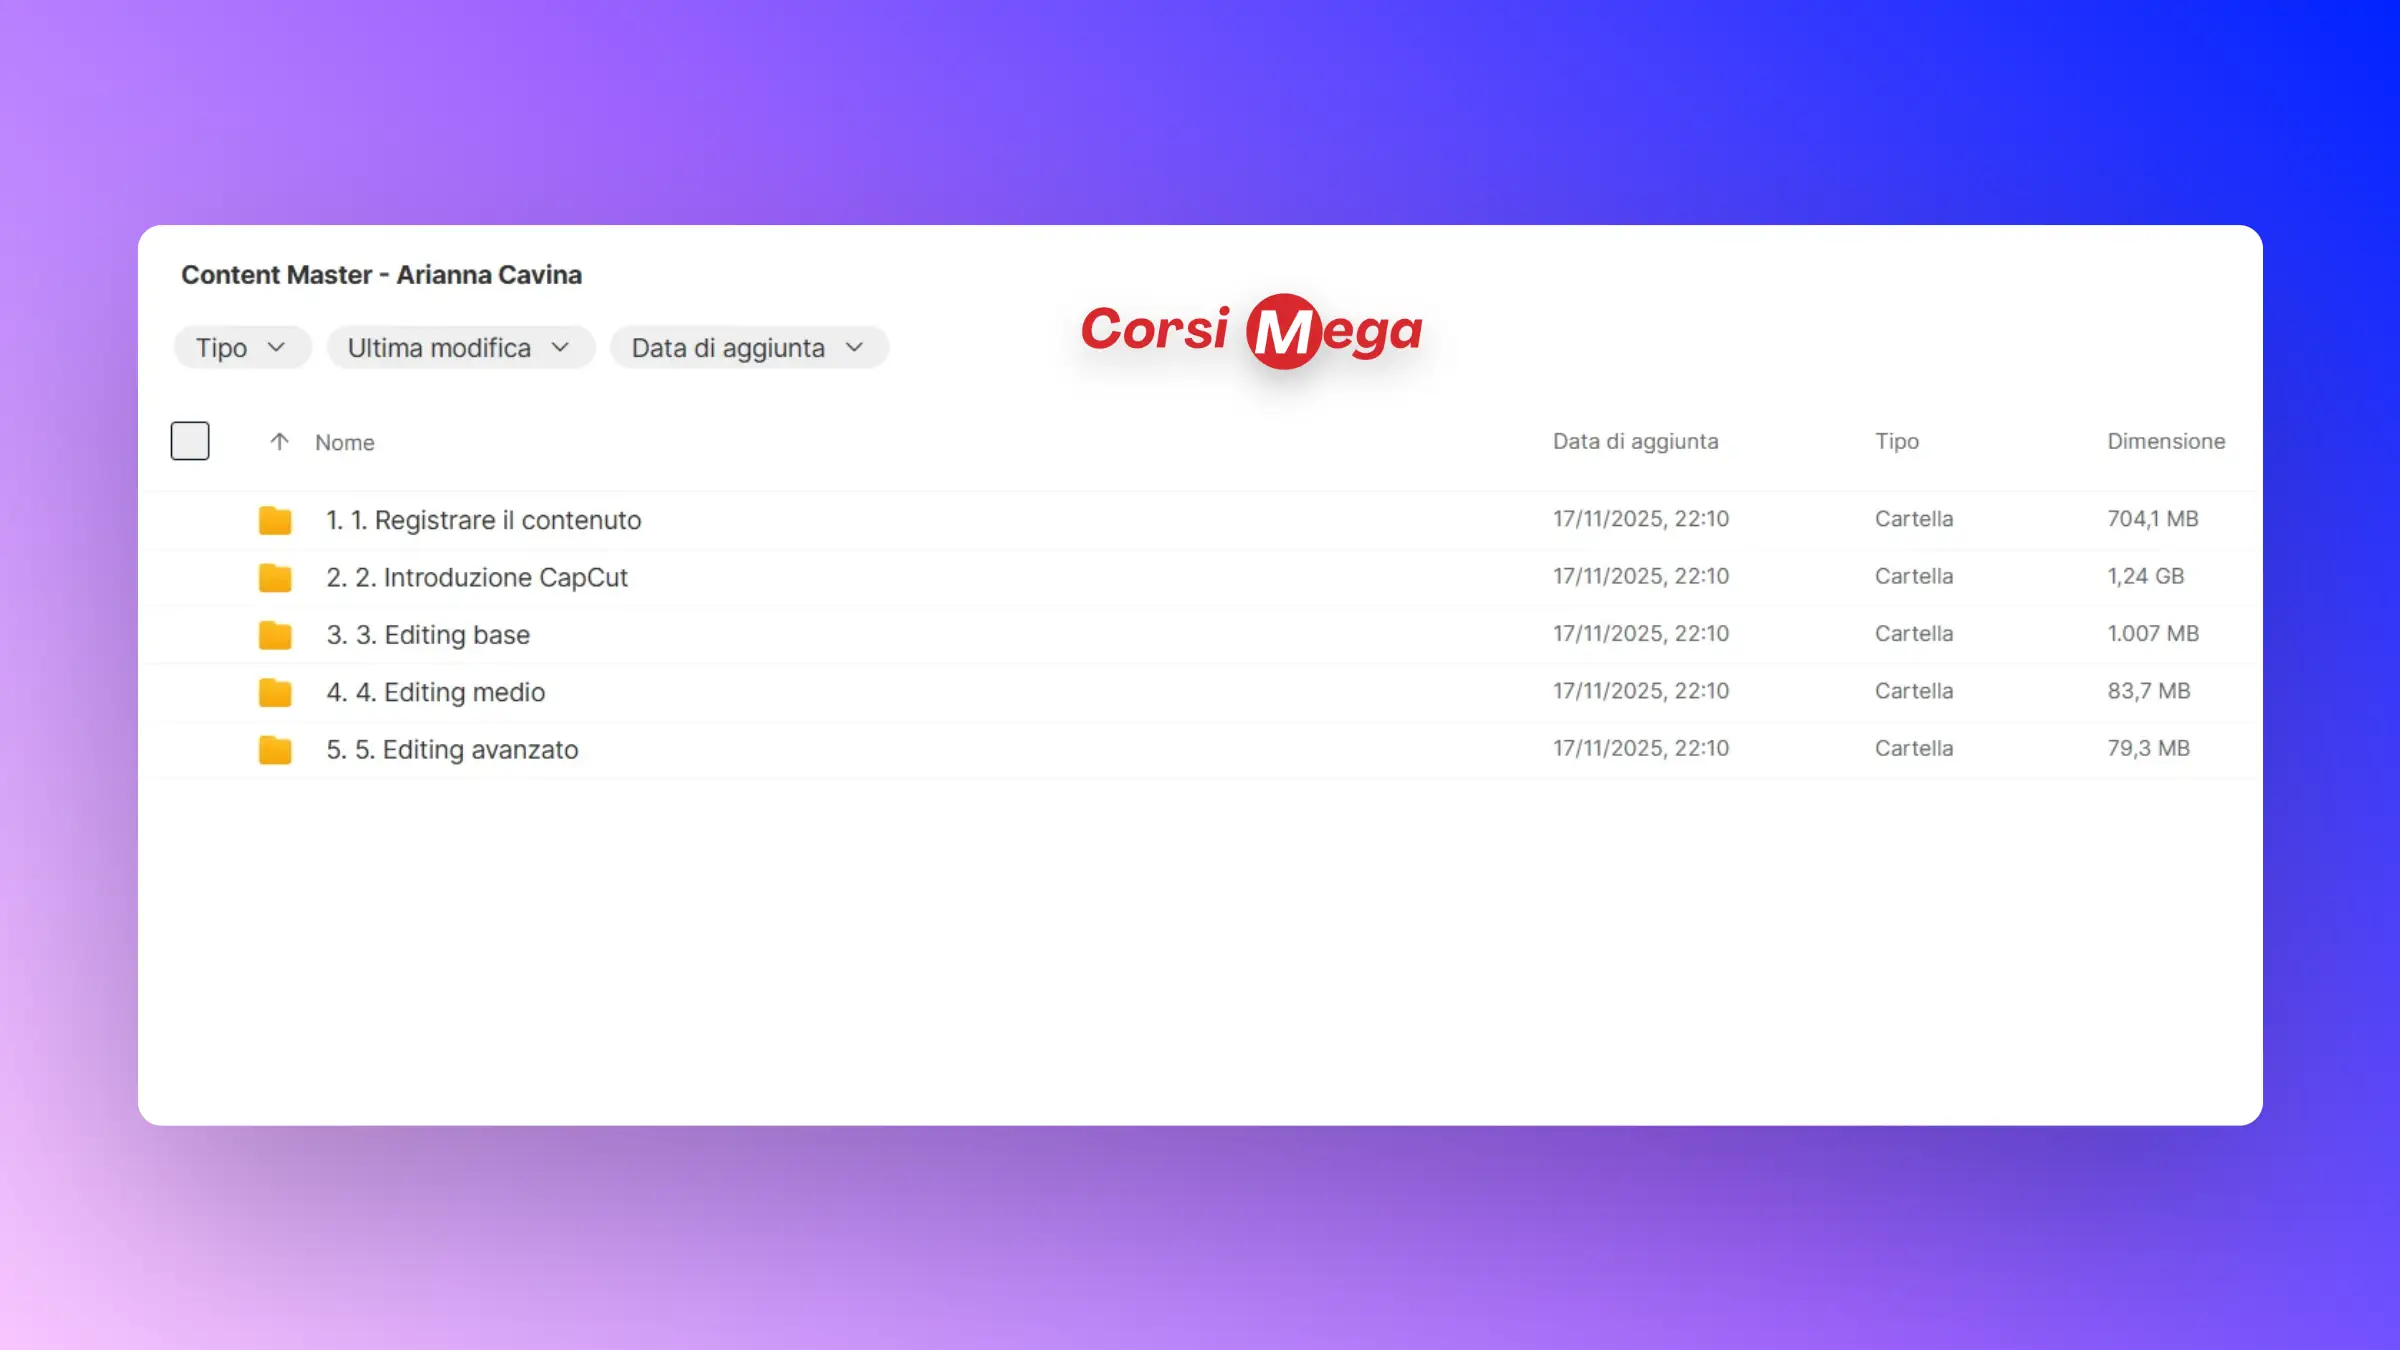Click the Editing avanzato folder icon
Screen dimensions: 2400x1350
274,750
